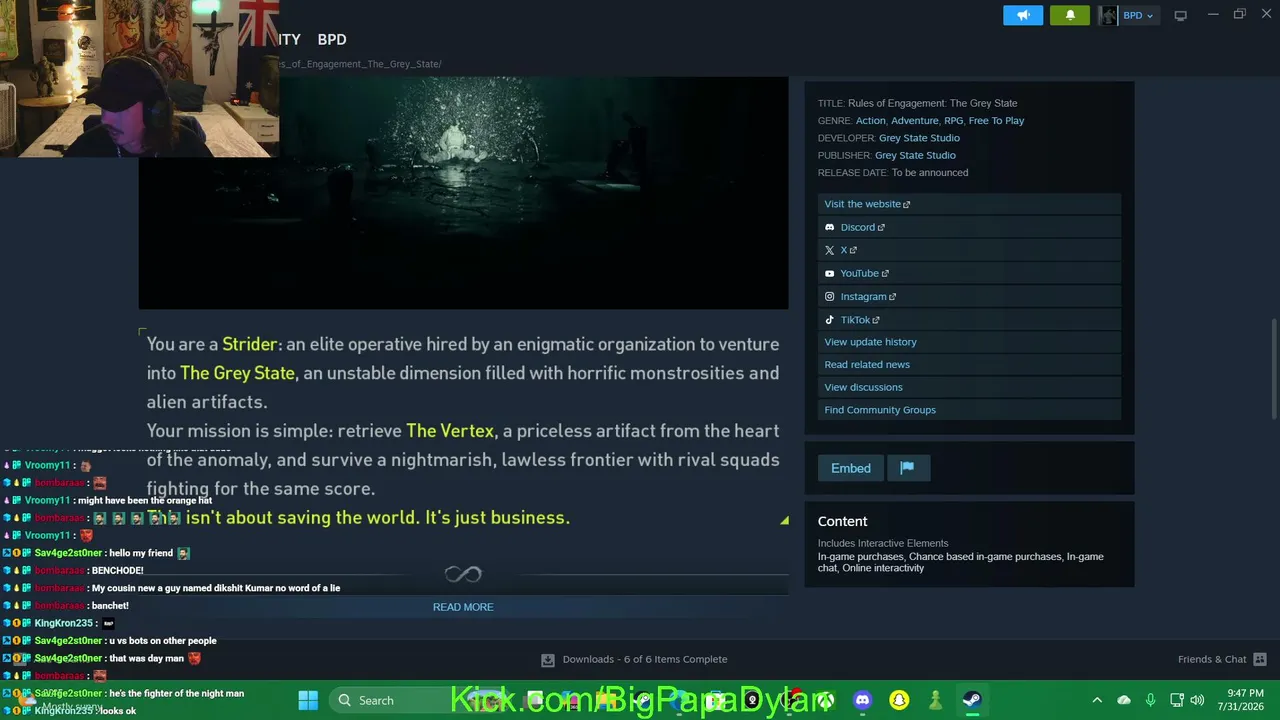The image size is (1280, 720).
Task: Click the Friends & Chat icon
Action: 1260,659
